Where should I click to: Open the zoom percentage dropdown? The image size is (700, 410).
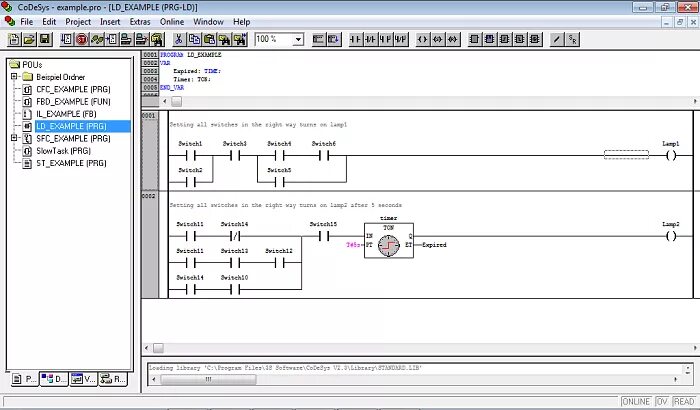(x=298, y=39)
